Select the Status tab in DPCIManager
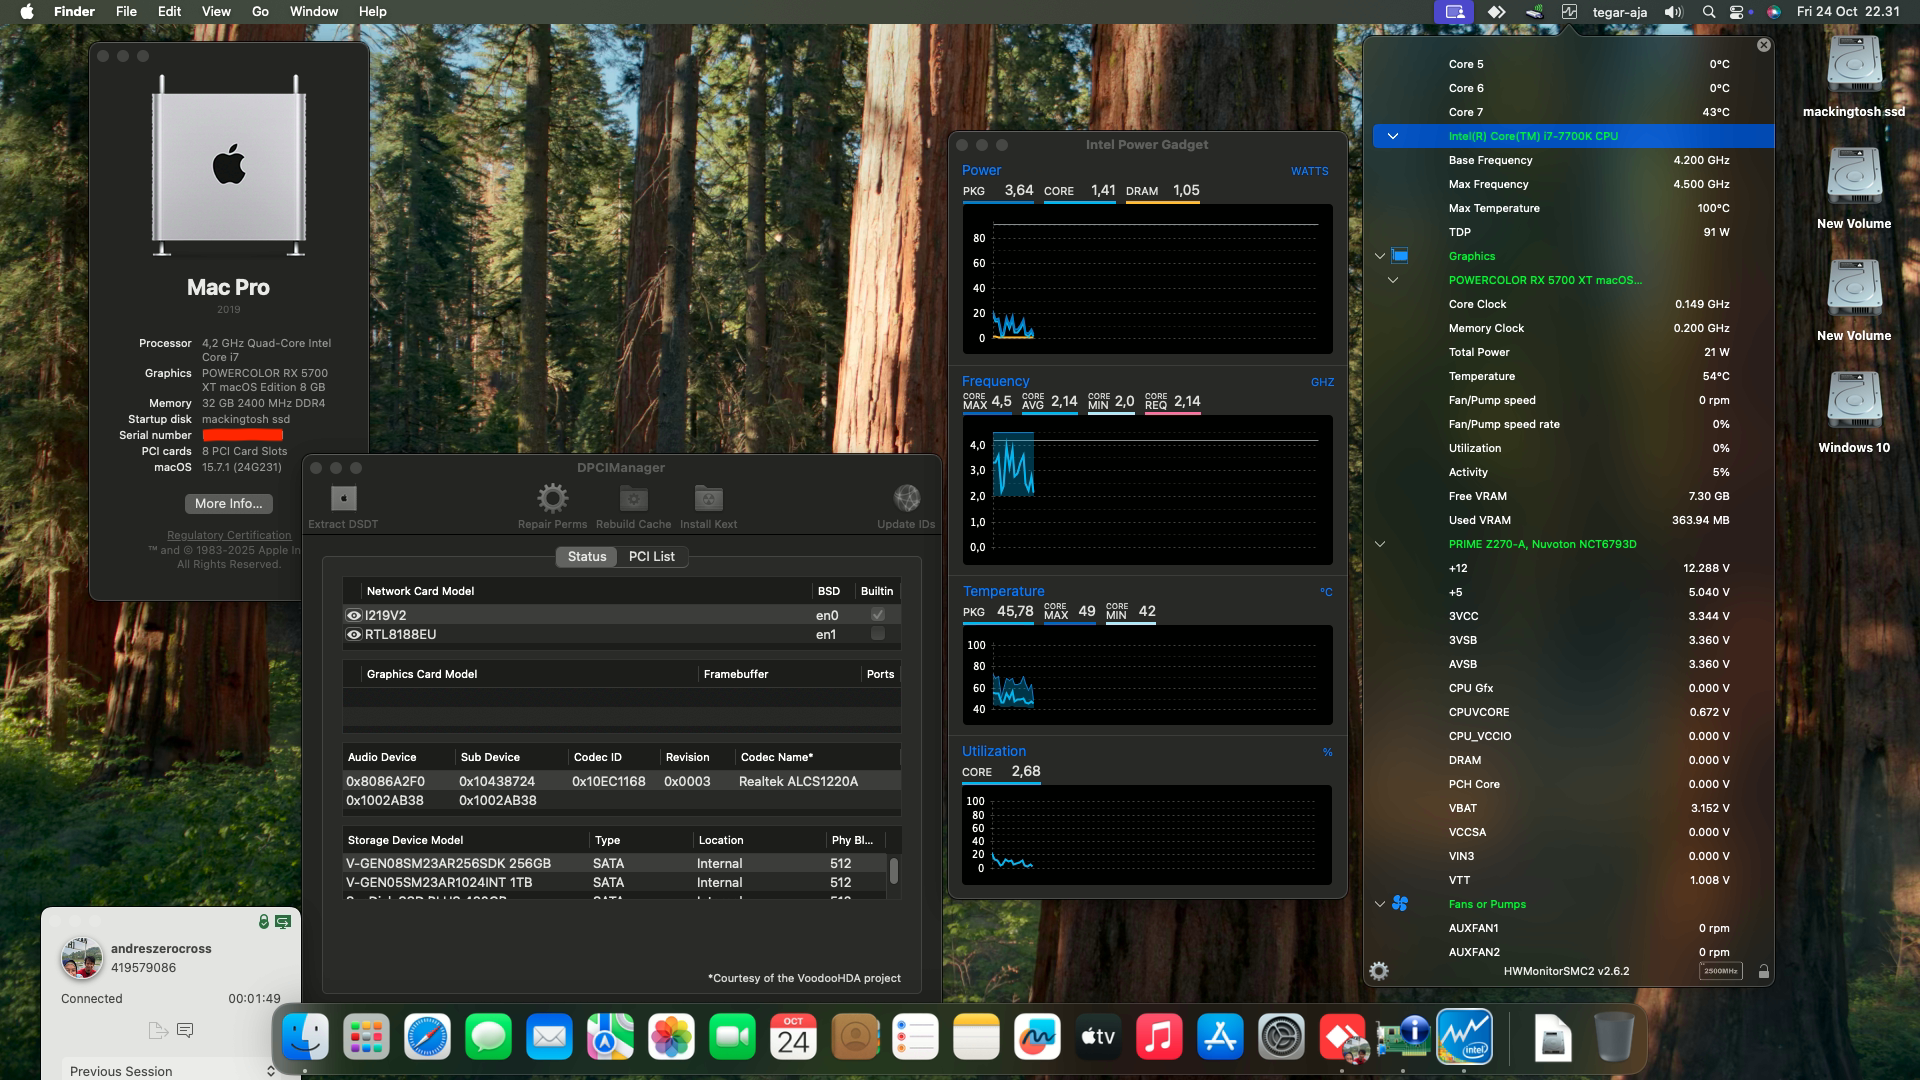Image resolution: width=1920 pixels, height=1080 pixels. click(x=587, y=557)
